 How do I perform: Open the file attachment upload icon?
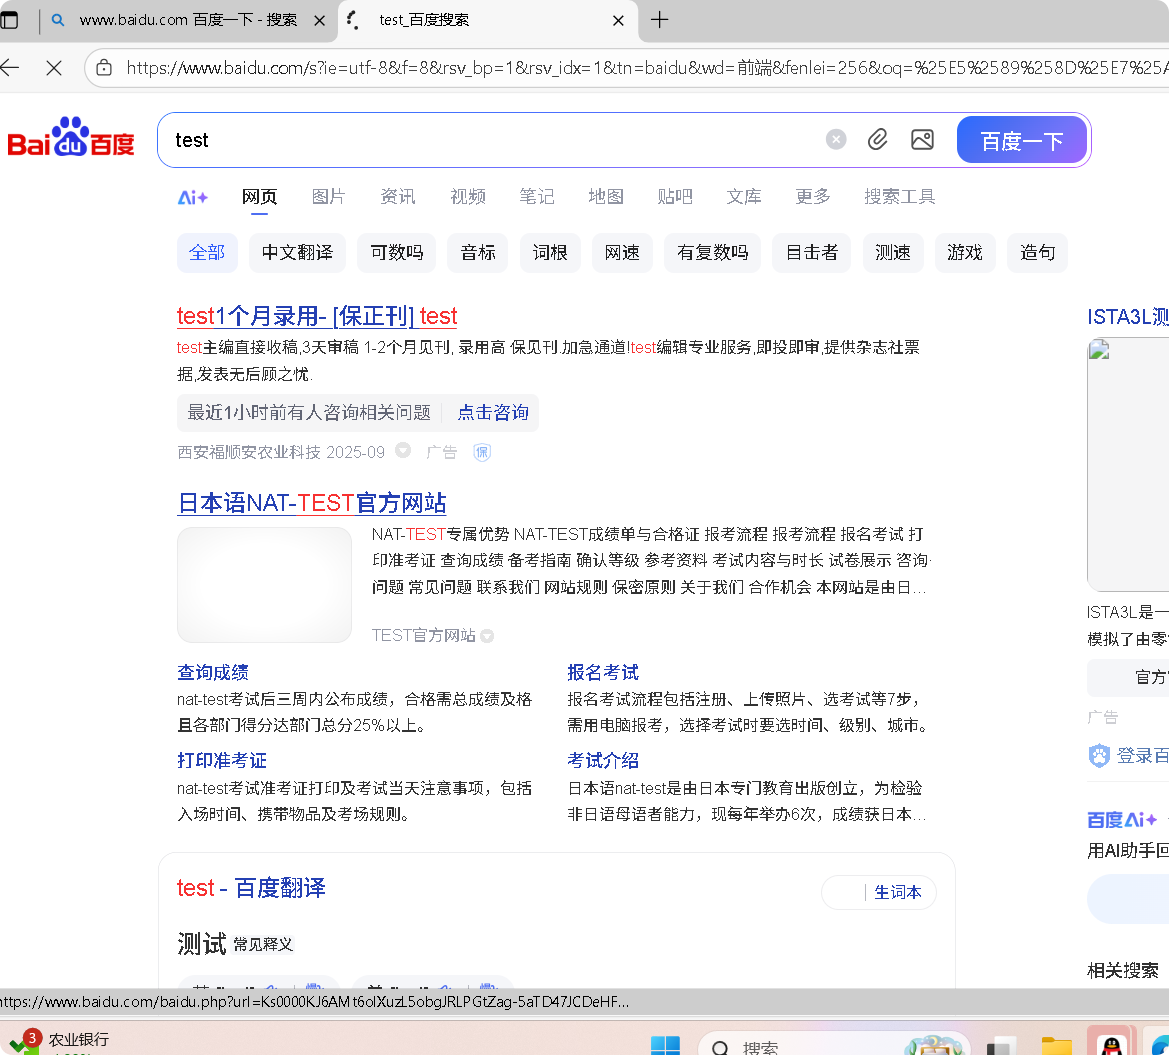click(877, 139)
